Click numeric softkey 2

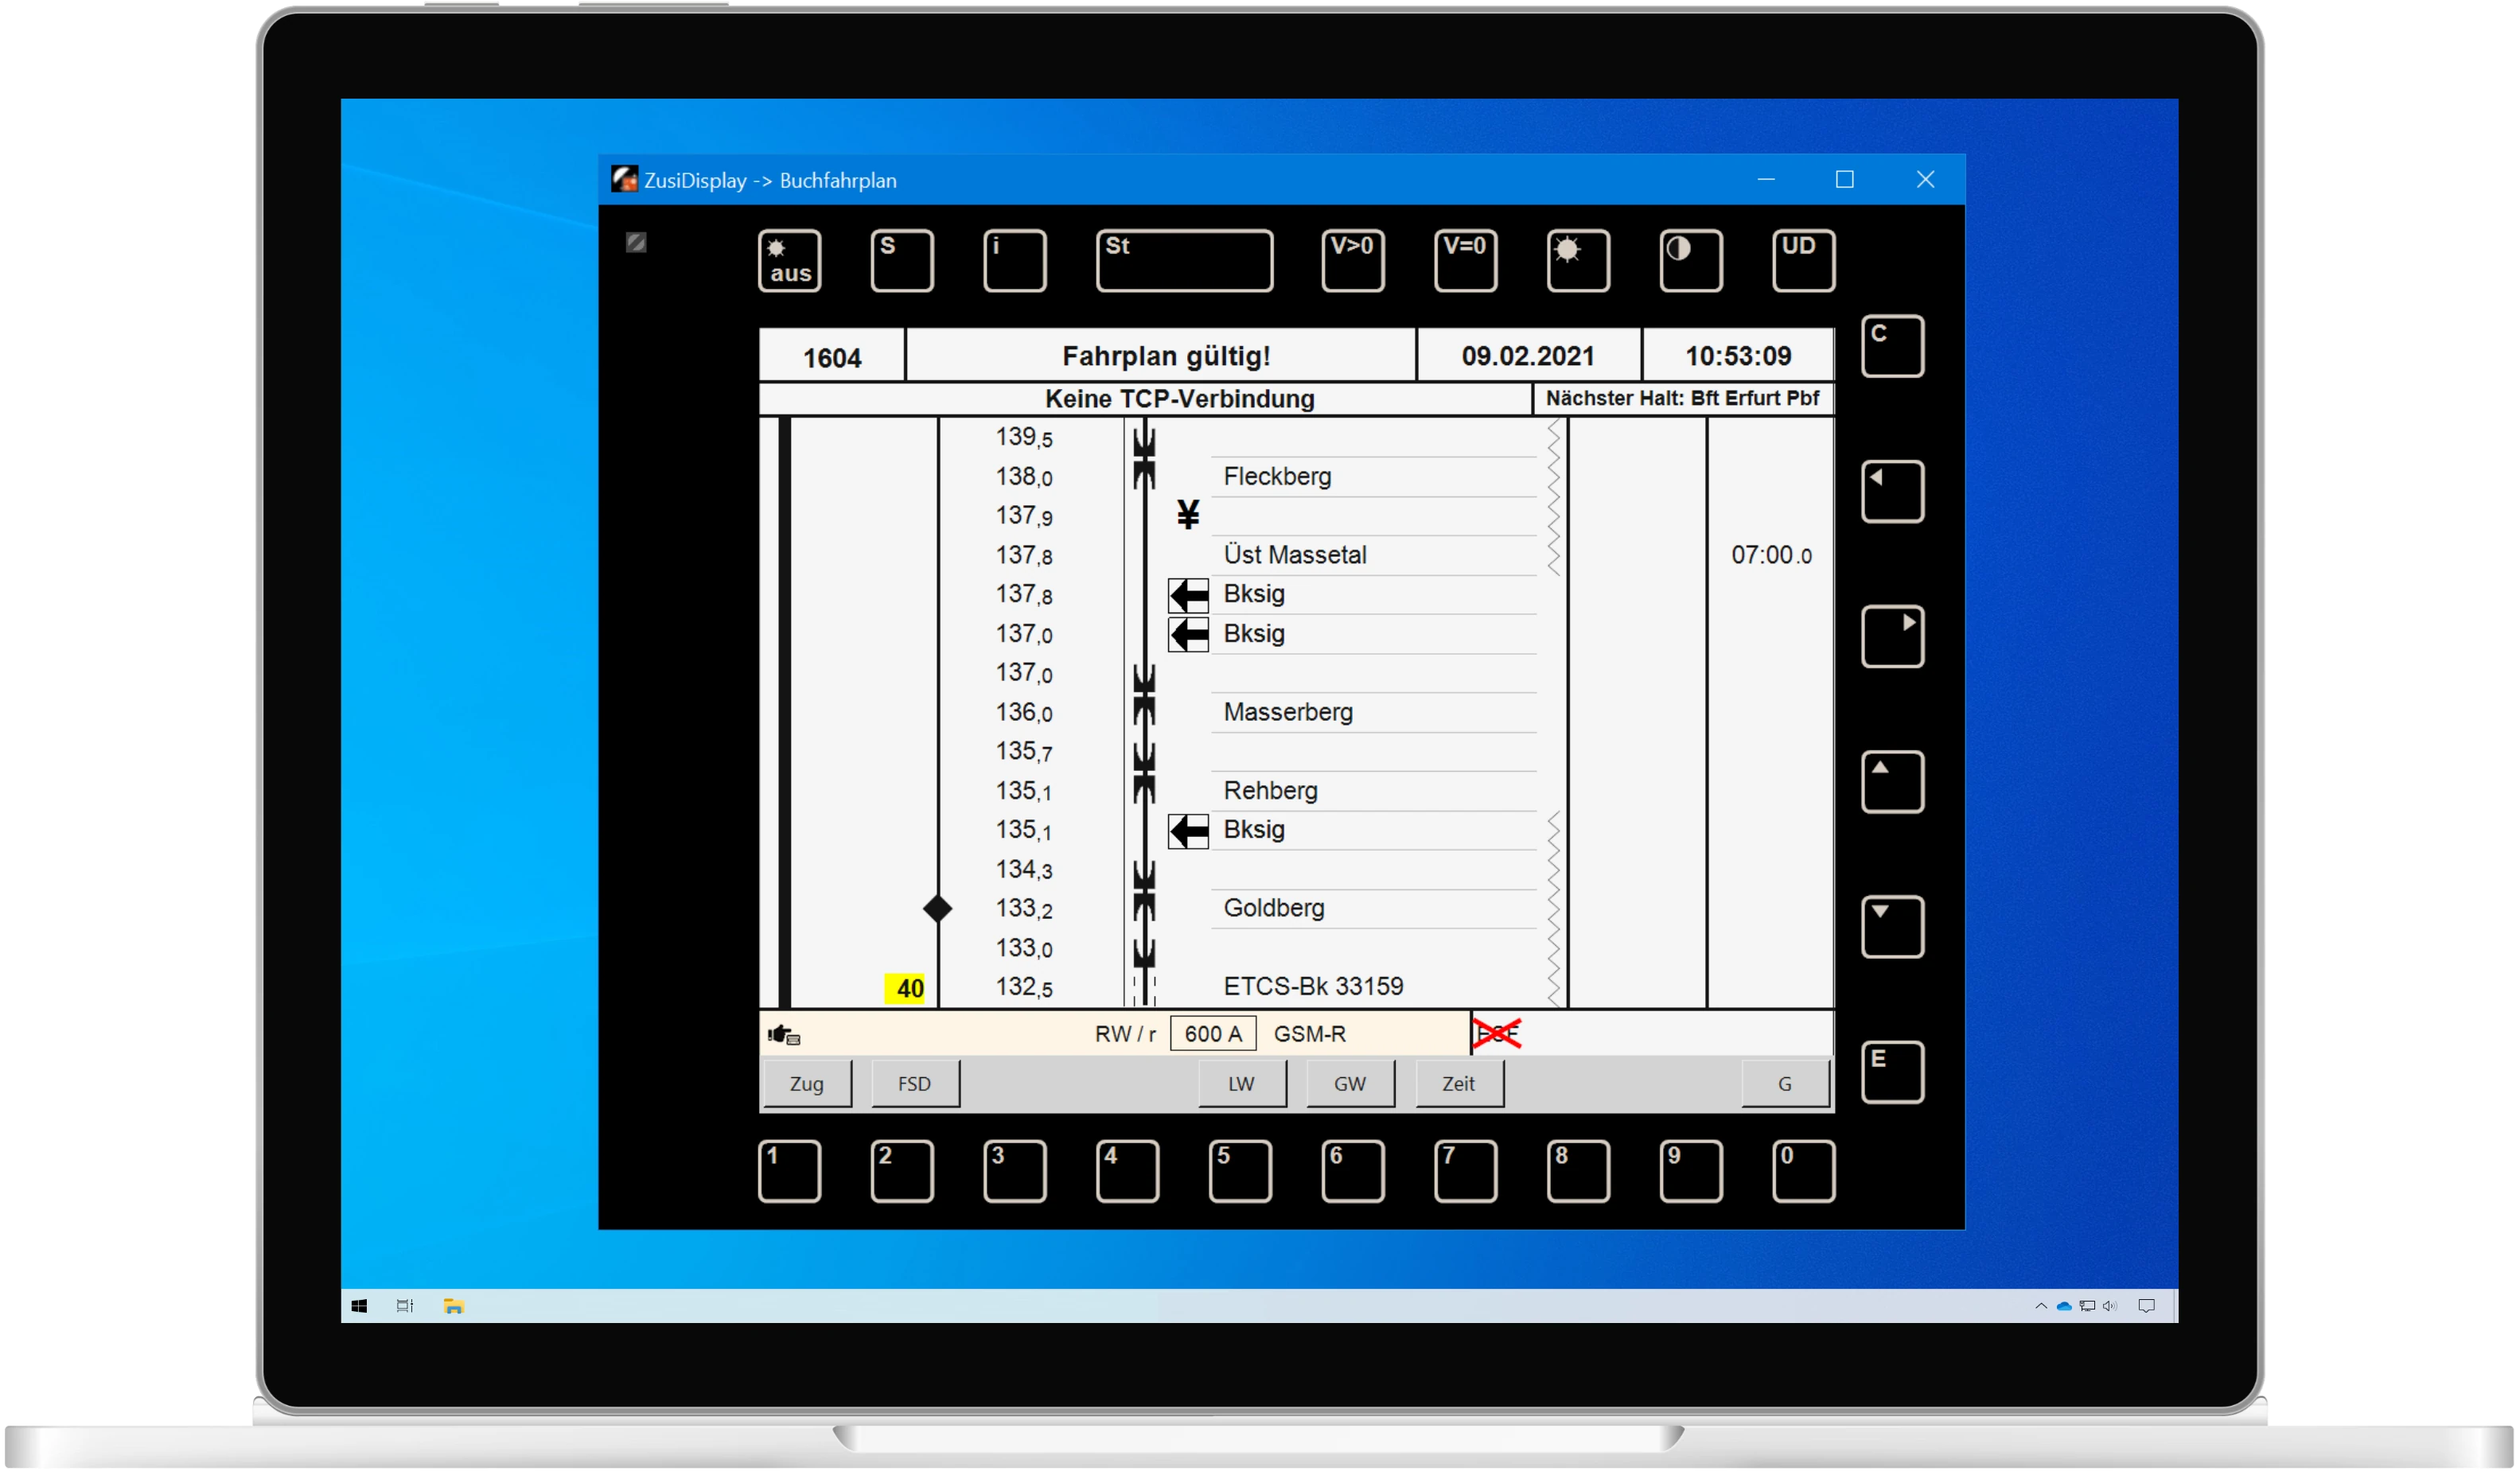coord(902,1170)
